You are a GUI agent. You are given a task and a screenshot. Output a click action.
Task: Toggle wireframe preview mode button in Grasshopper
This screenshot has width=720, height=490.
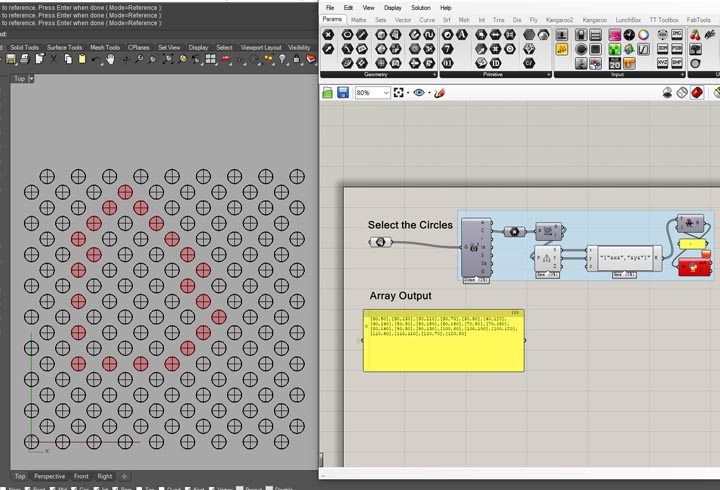point(682,93)
